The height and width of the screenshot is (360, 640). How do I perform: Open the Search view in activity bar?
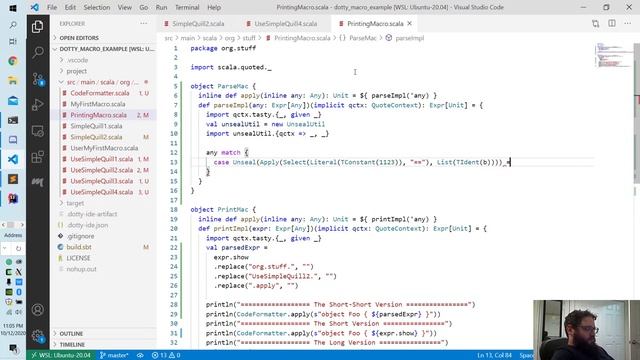point(38,52)
